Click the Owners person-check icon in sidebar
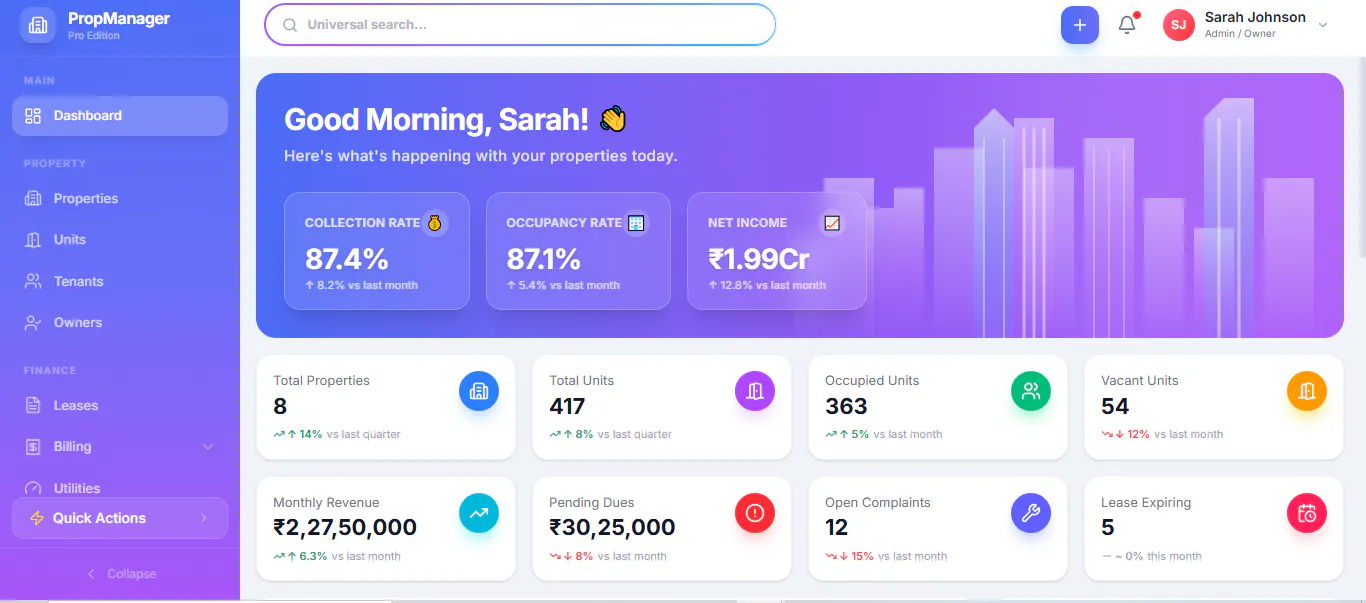1366x603 pixels. pos(33,323)
